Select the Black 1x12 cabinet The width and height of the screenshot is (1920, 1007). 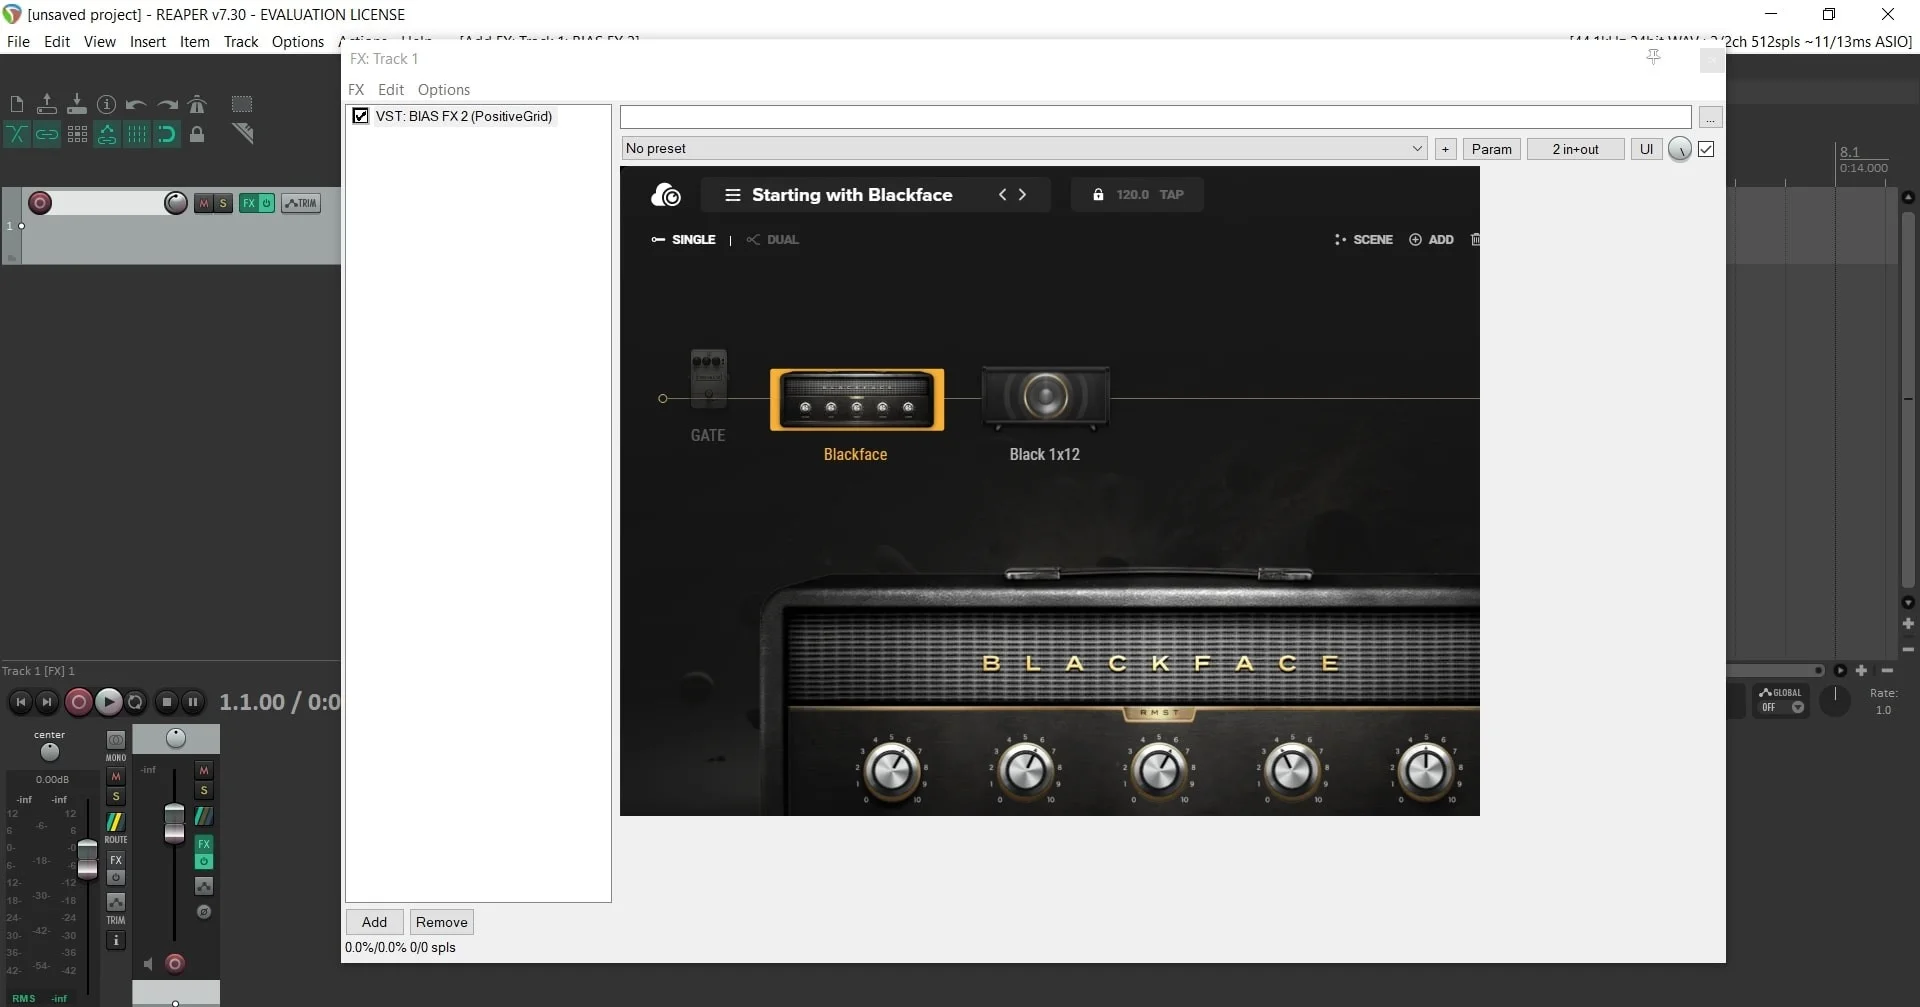tap(1045, 399)
